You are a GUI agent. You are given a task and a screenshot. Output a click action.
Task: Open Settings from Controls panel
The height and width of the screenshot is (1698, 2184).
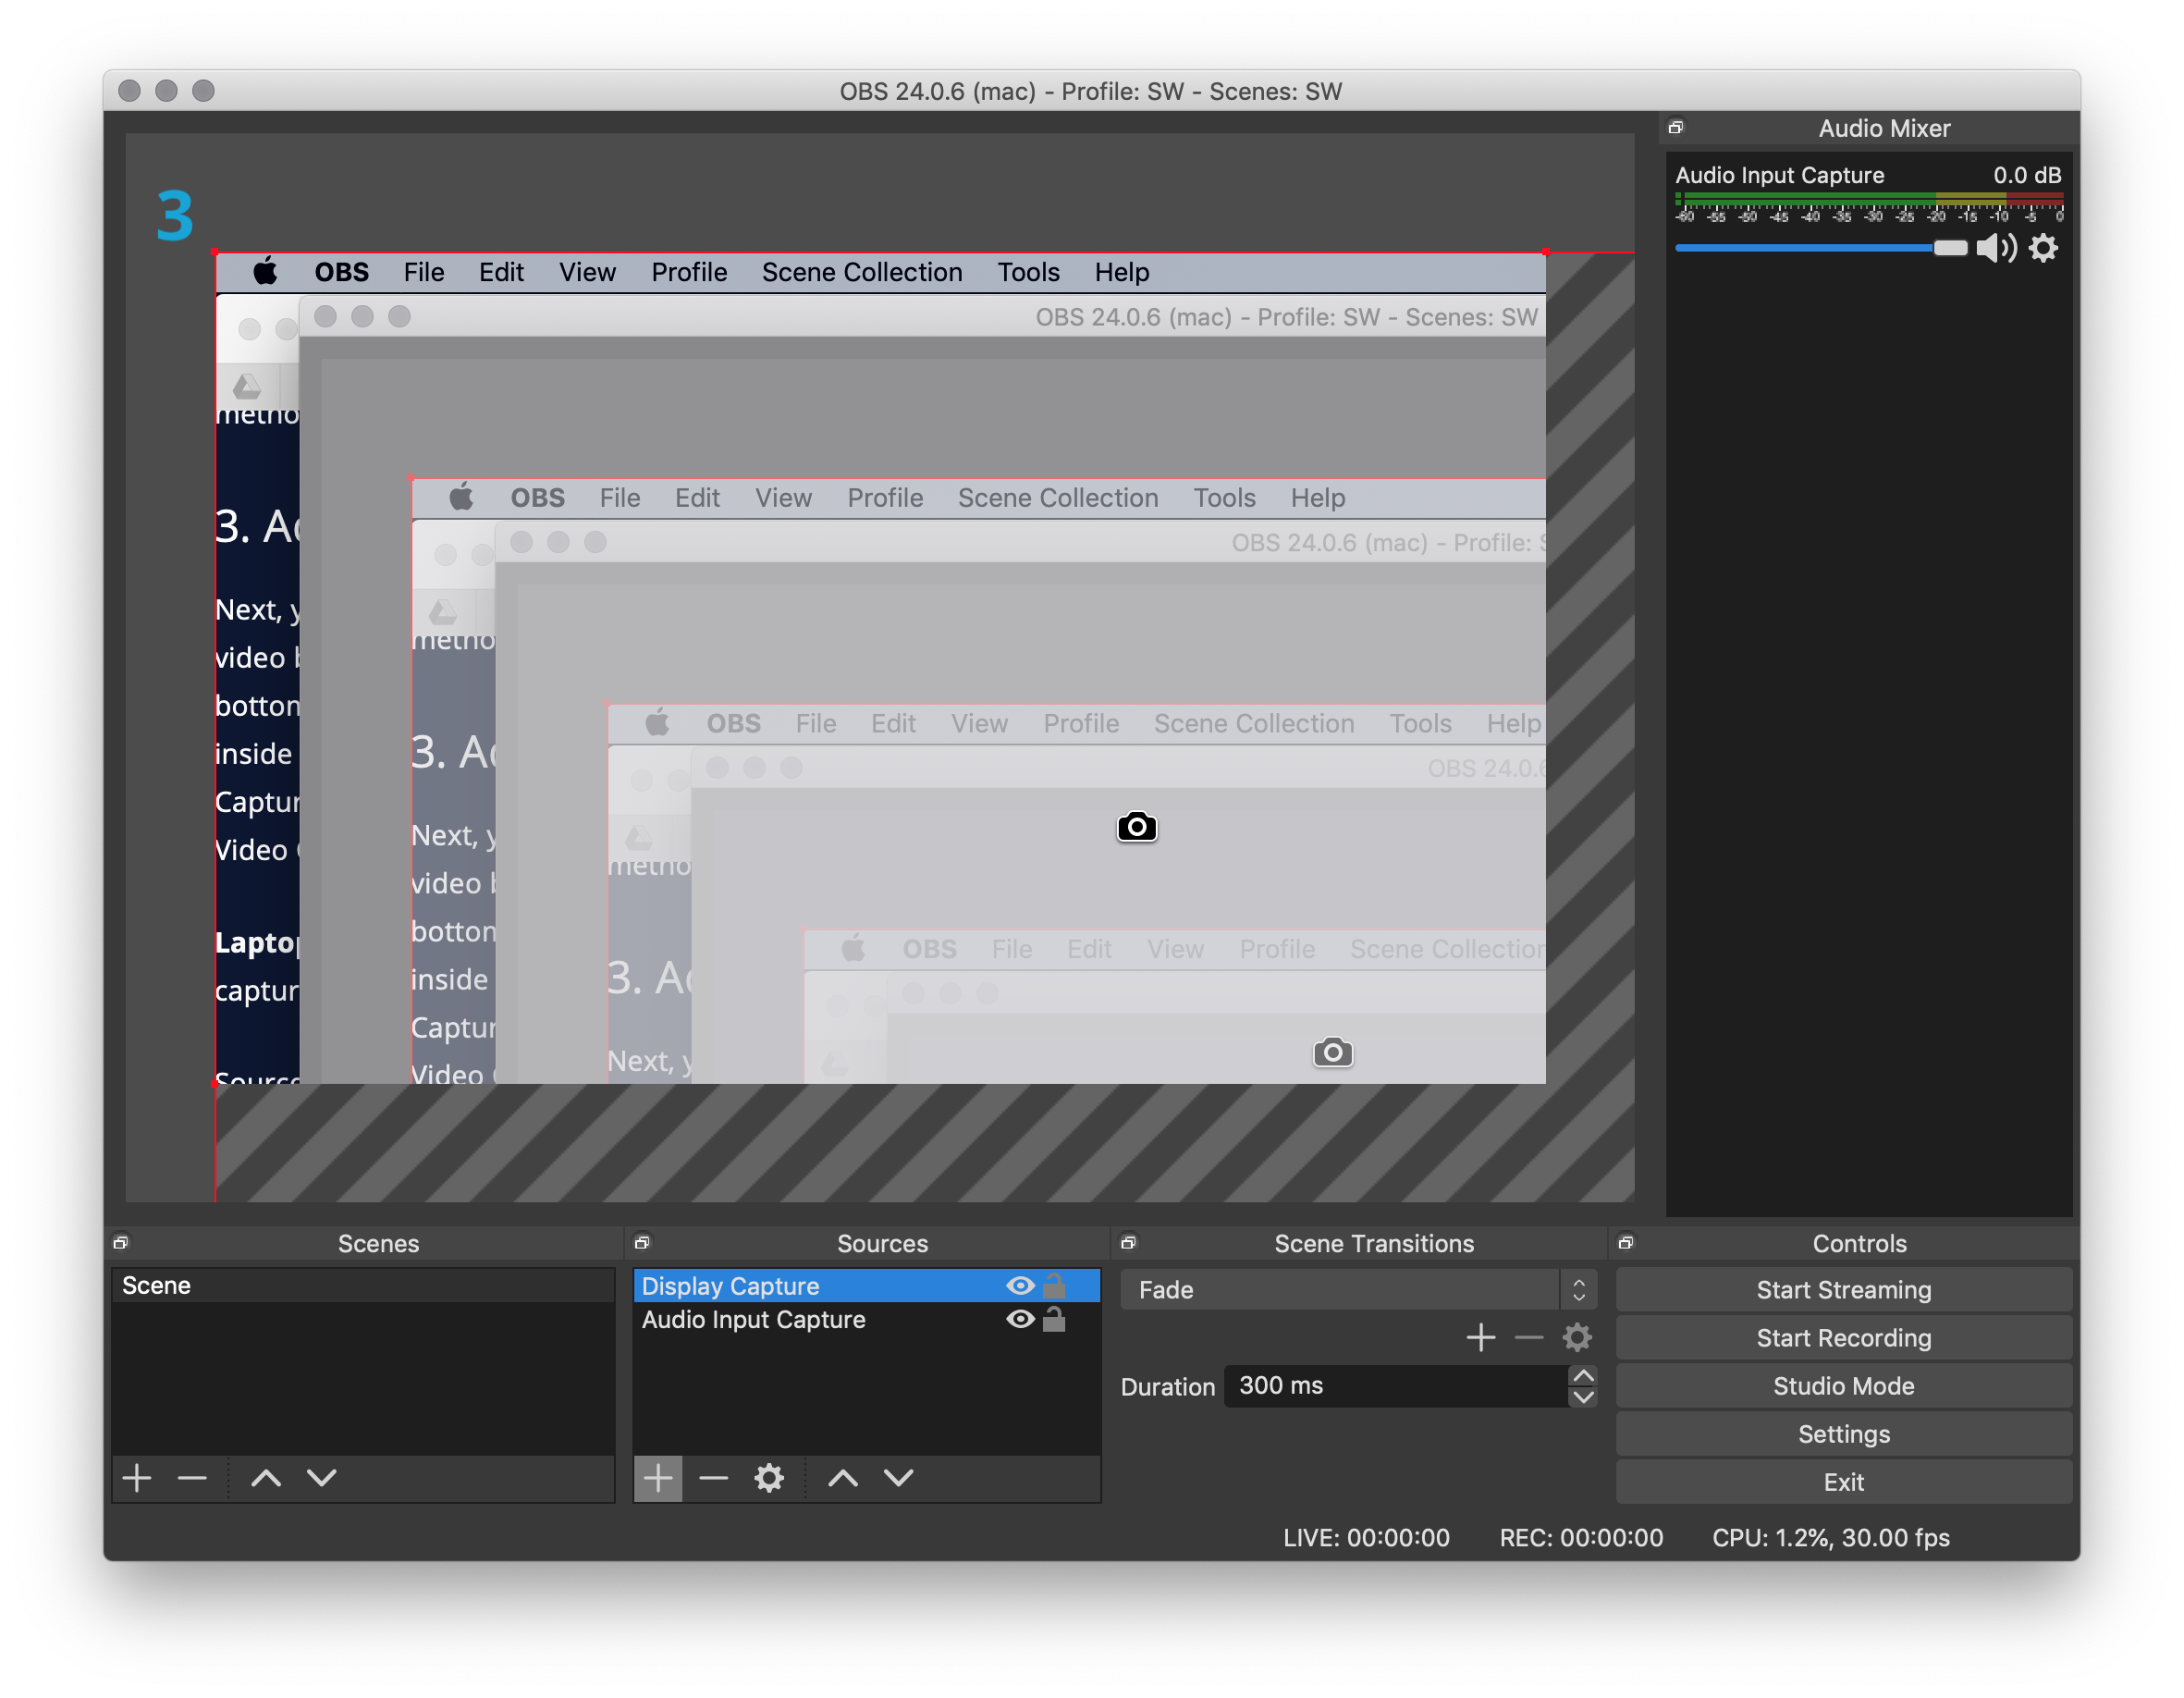pos(1843,1434)
